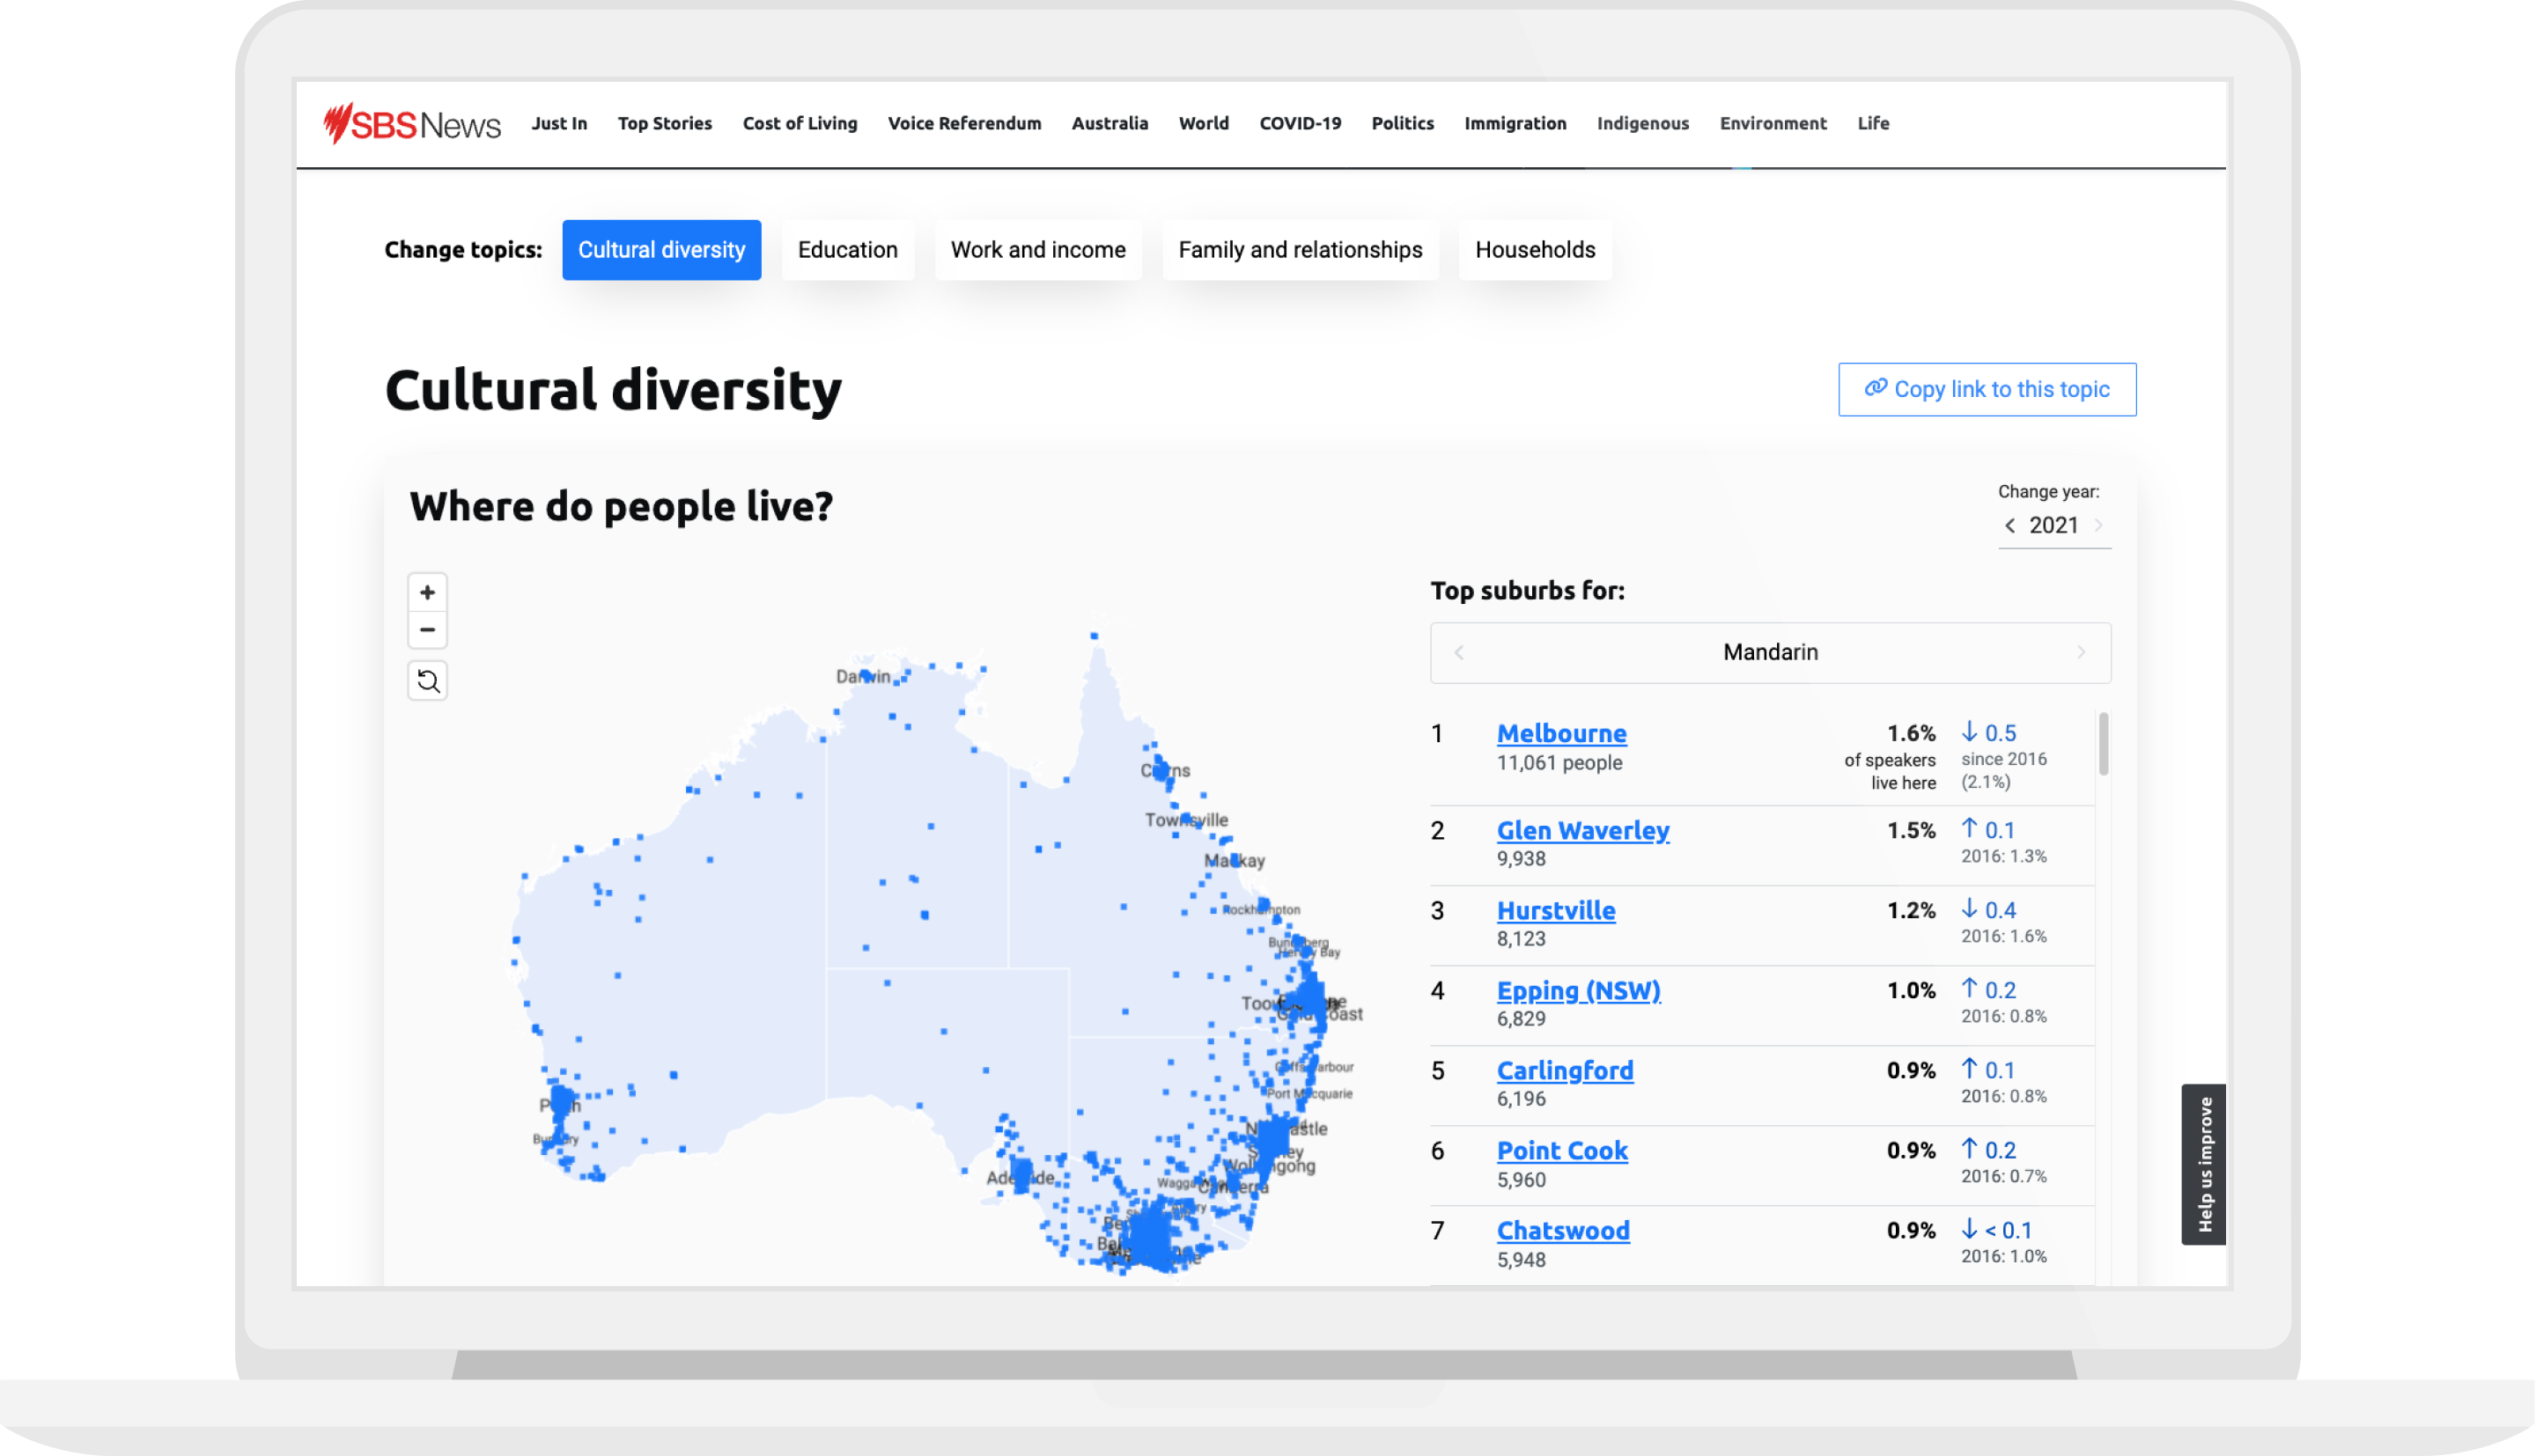Viewport: 2536px width, 1456px height.
Task: Click the map zoom in plus button
Action: 427,593
